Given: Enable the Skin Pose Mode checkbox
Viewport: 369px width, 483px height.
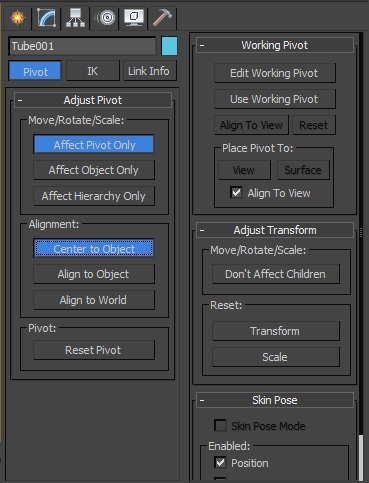Looking at the screenshot, I should [220, 426].
